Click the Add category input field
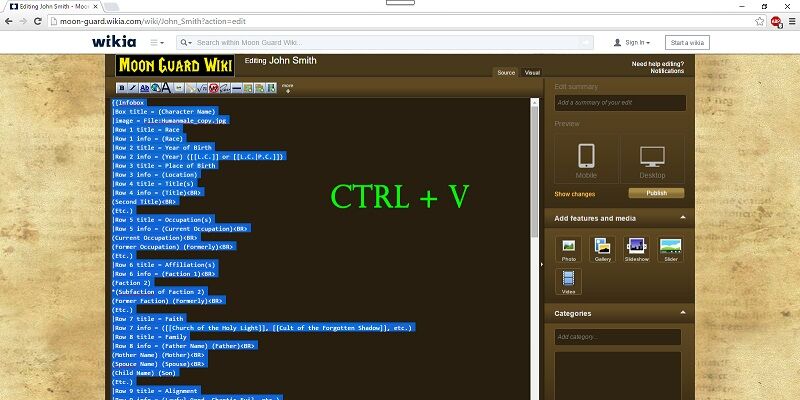Screen dimensions: 800x400 pos(618,337)
